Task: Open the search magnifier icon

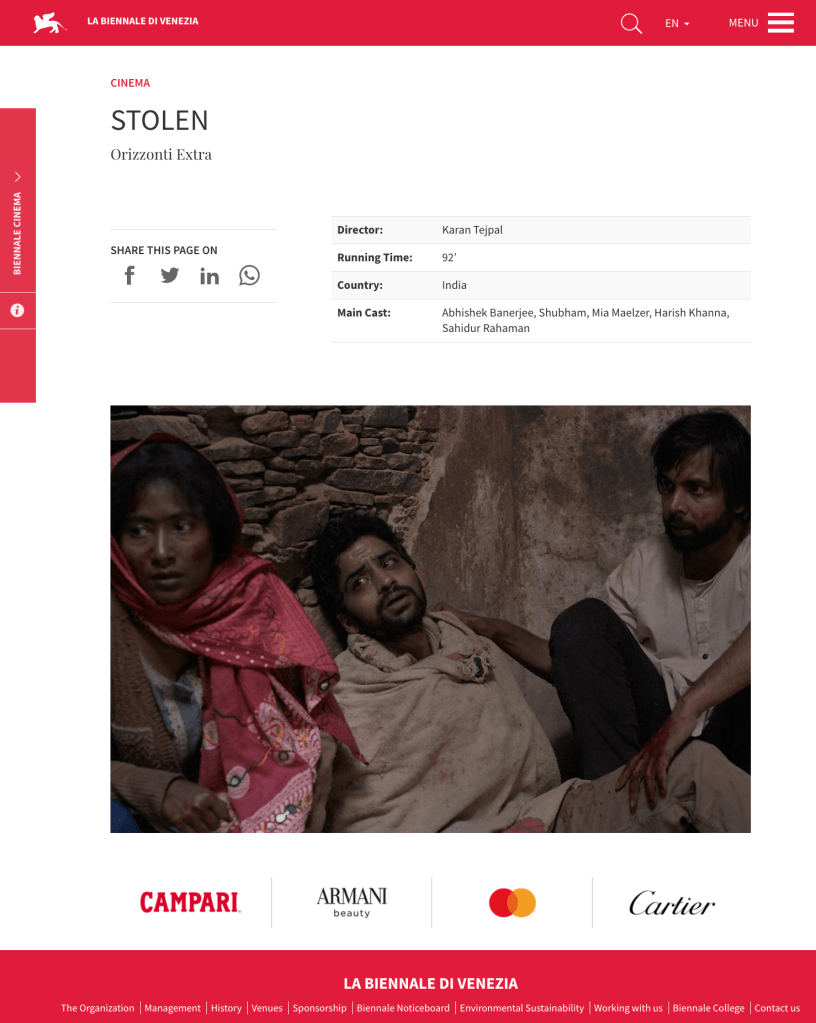Action: click(x=631, y=23)
